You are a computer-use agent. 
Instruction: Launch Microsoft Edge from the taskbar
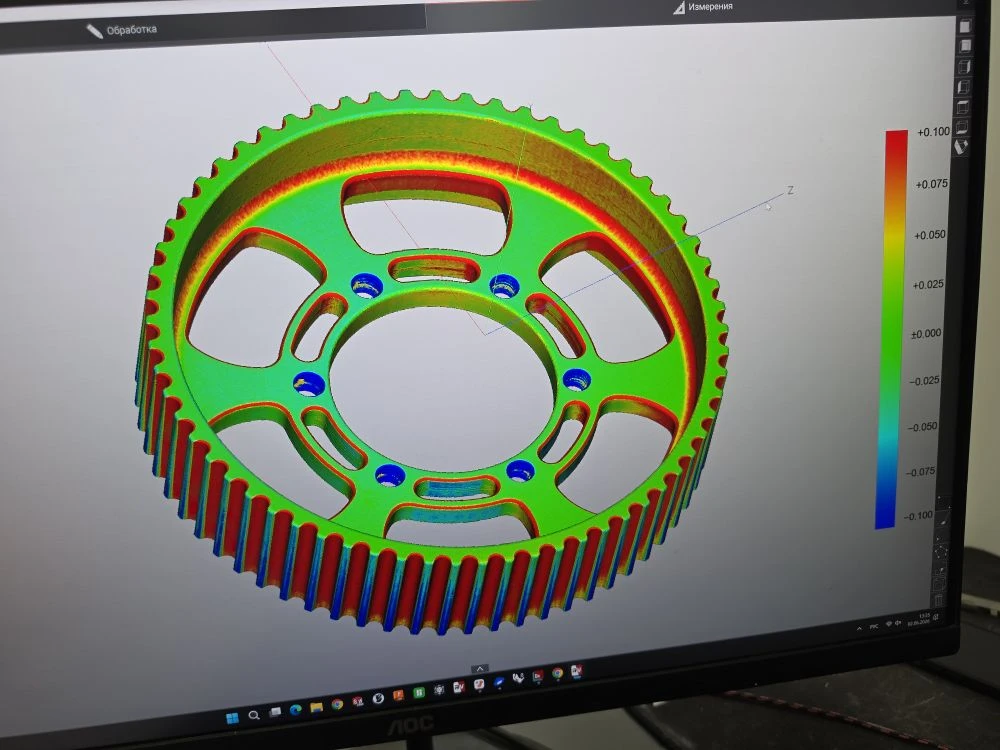(x=296, y=709)
